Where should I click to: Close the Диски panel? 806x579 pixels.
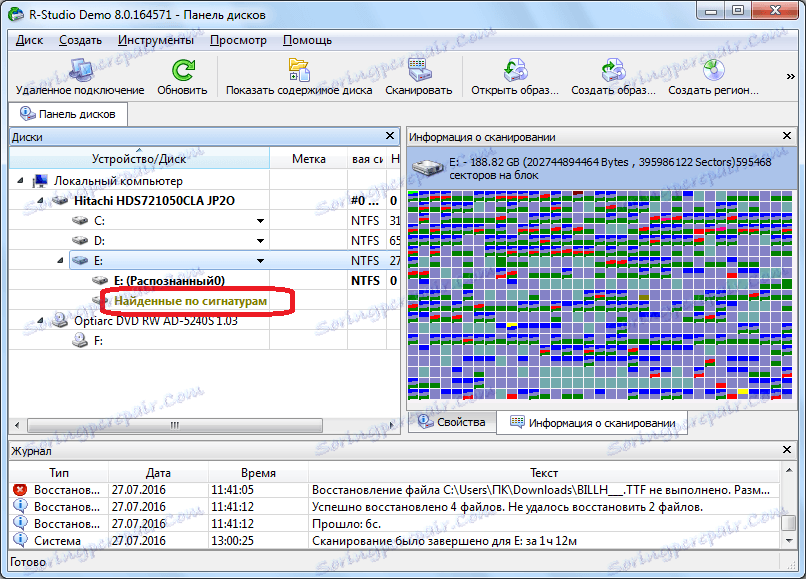390,136
